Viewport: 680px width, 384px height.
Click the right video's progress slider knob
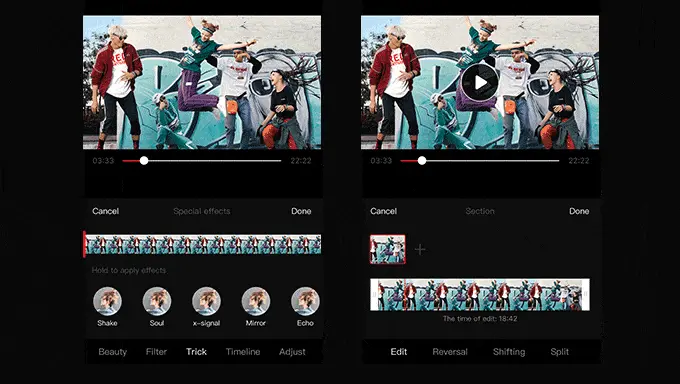[x=422, y=161]
